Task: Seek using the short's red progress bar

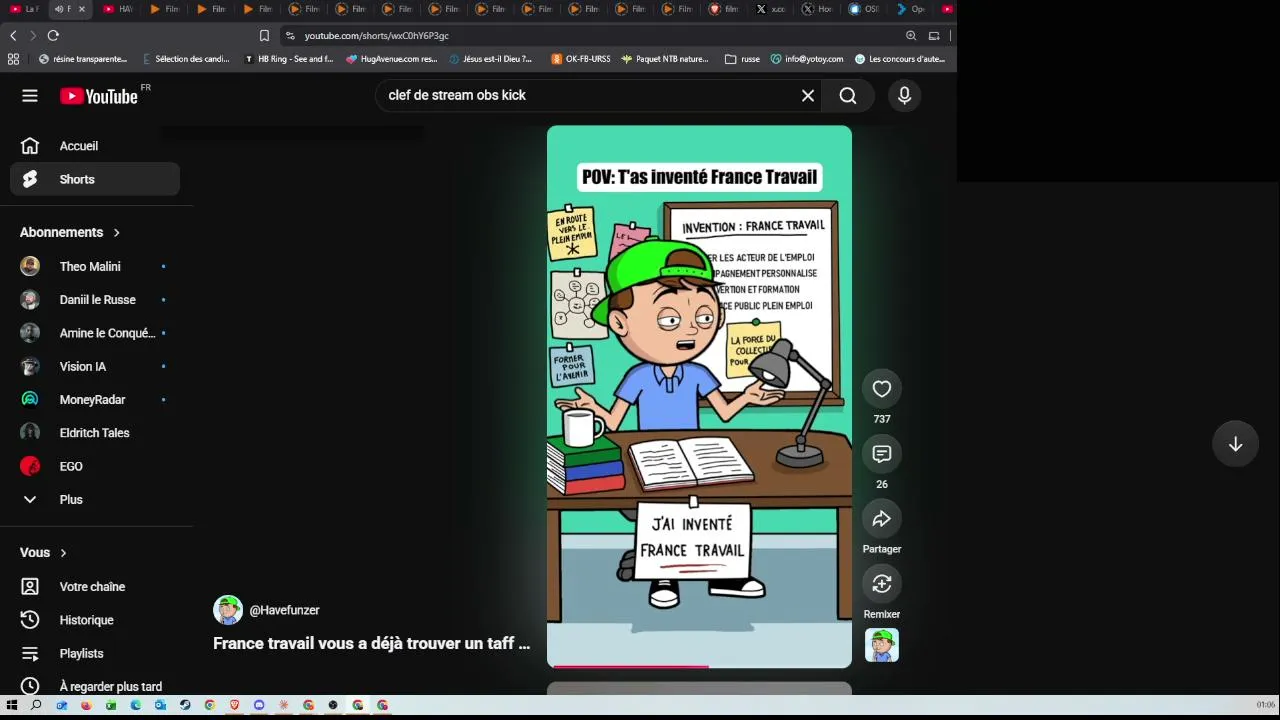Action: (x=699, y=666)
